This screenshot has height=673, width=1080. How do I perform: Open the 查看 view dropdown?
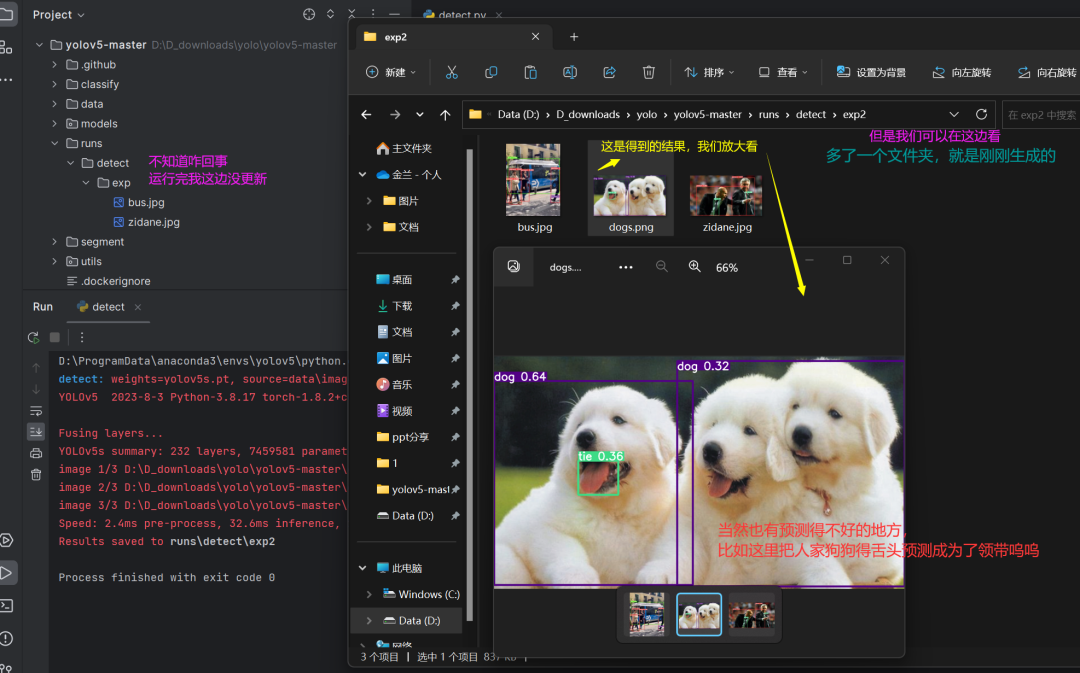[782, 72]
